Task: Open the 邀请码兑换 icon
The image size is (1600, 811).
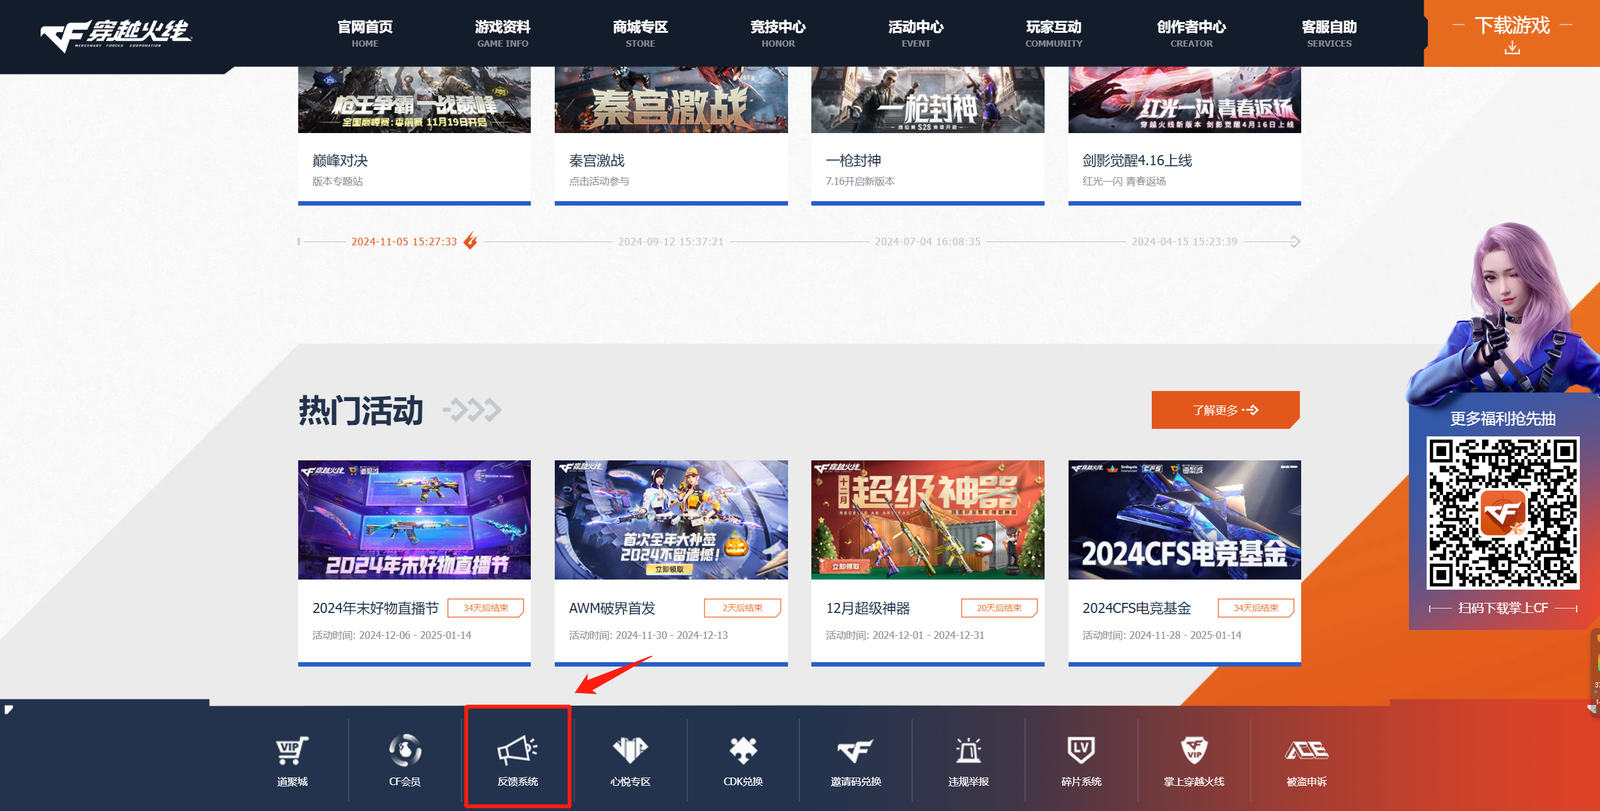Action: (x=855, y=751)
